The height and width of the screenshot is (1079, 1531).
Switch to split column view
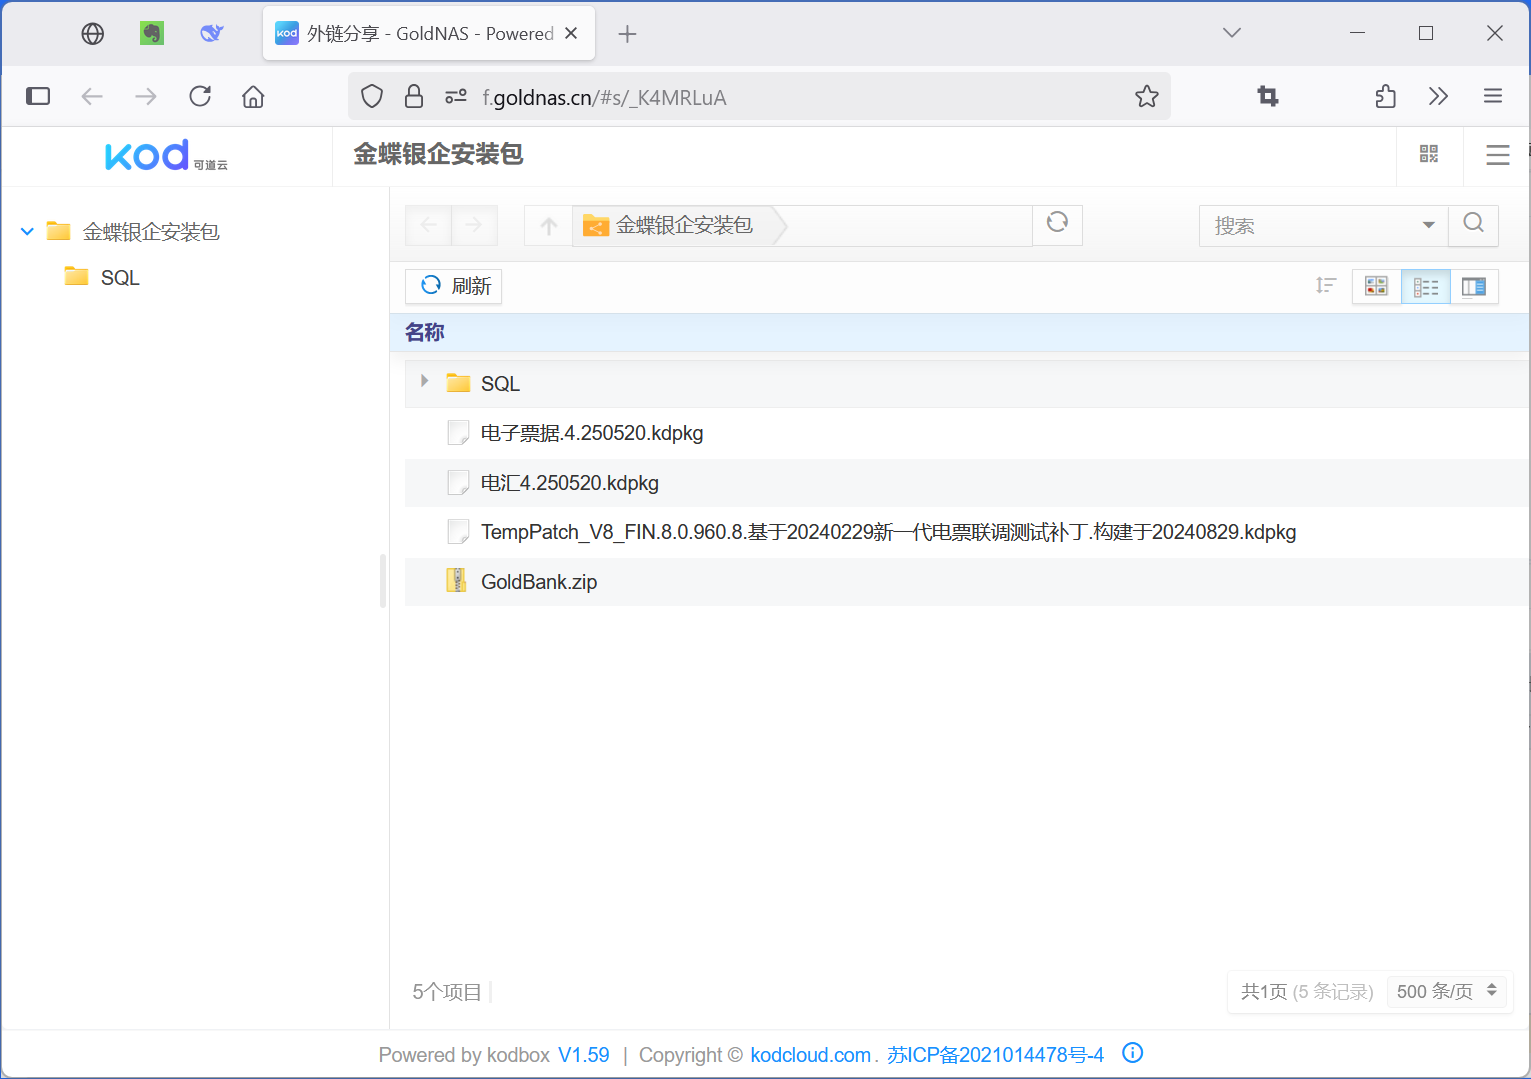[x=1474, y=287]
